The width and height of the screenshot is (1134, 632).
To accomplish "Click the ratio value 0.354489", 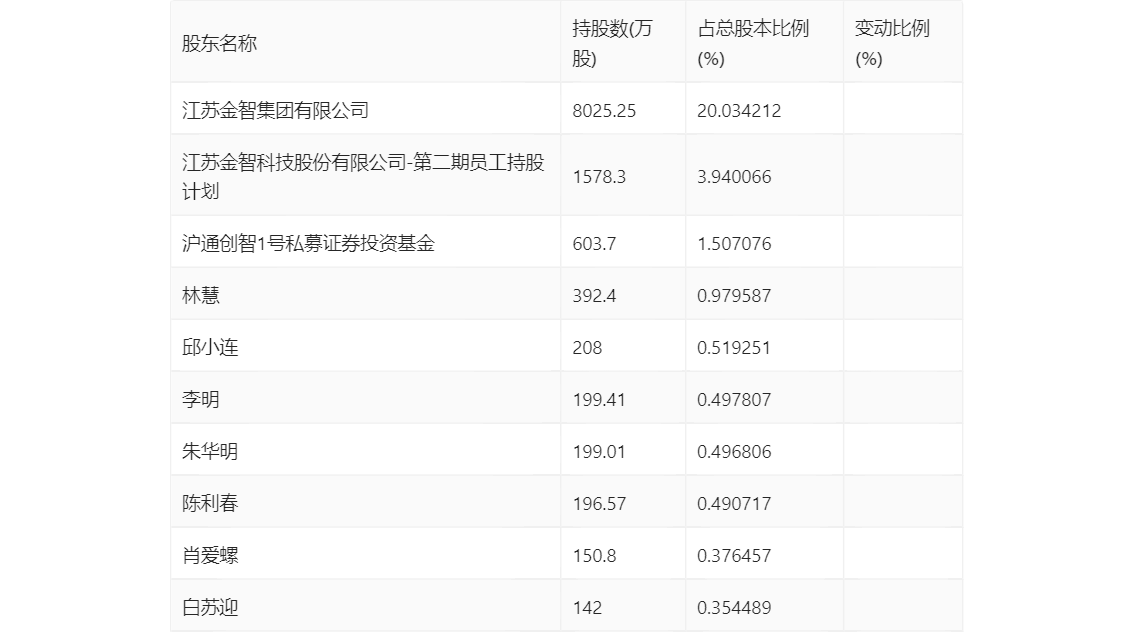I will click(734, 608).
